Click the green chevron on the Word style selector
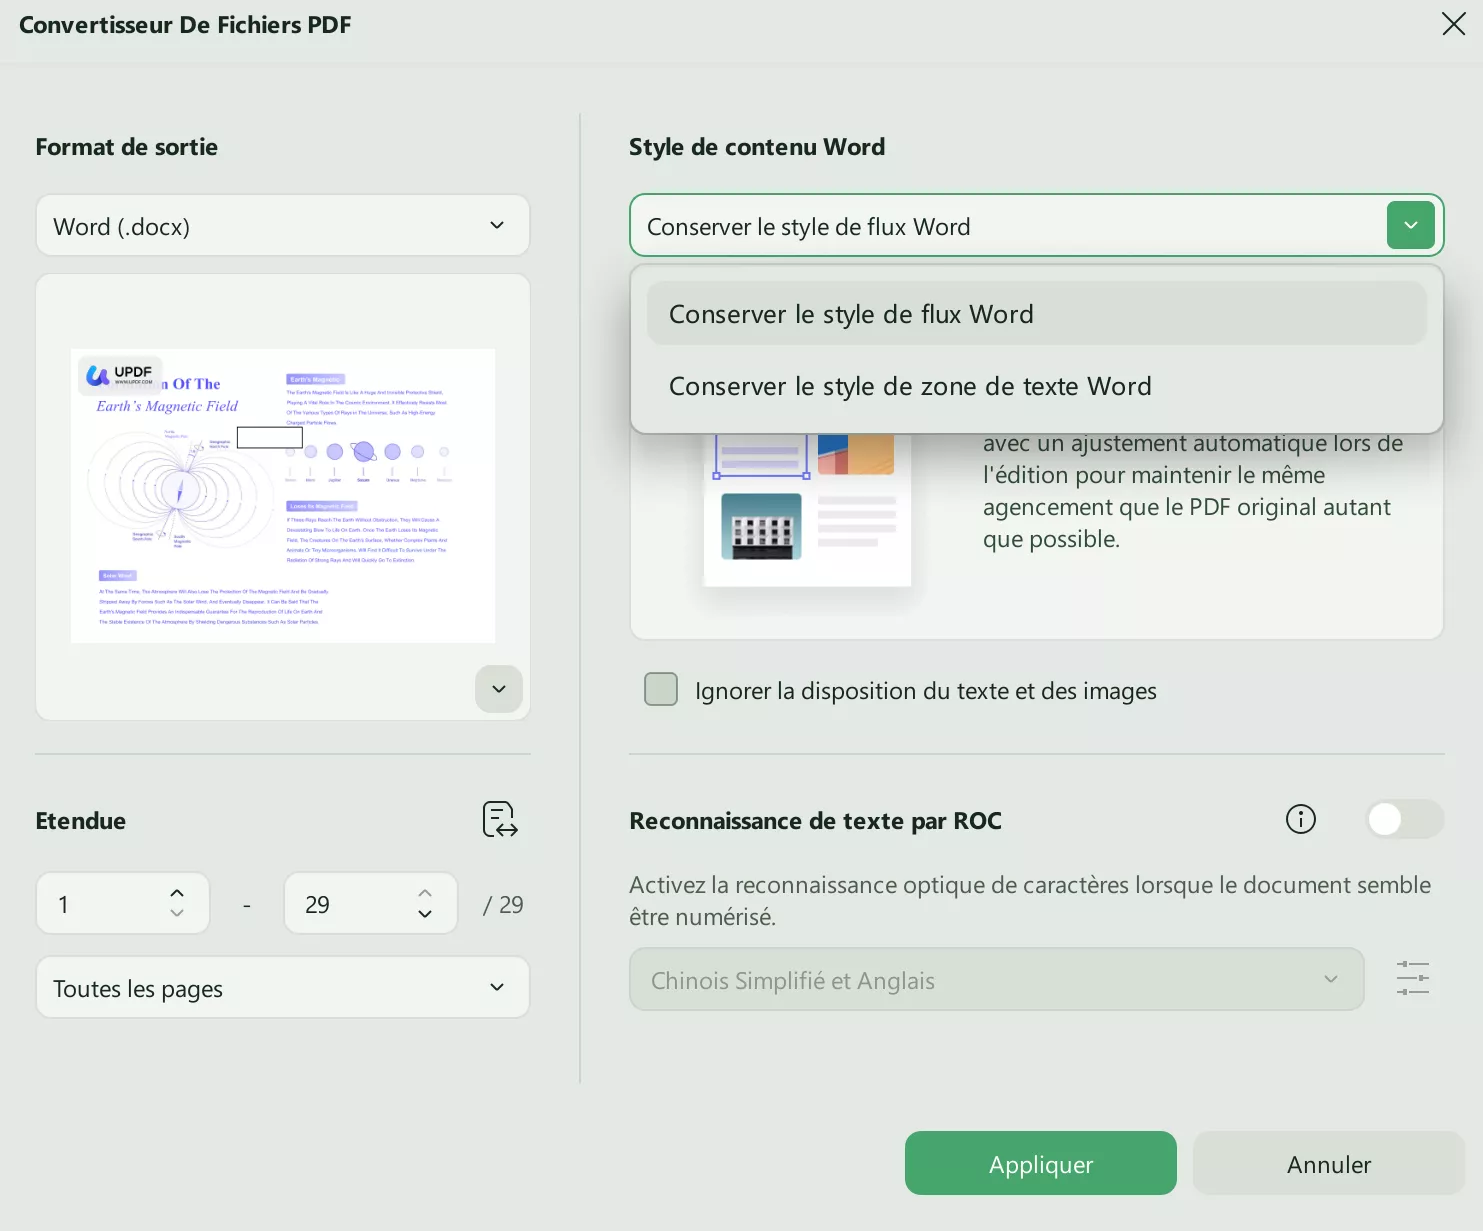Image resolution: width=1483 pixels, height=1231 pixels. [1410, 225]
